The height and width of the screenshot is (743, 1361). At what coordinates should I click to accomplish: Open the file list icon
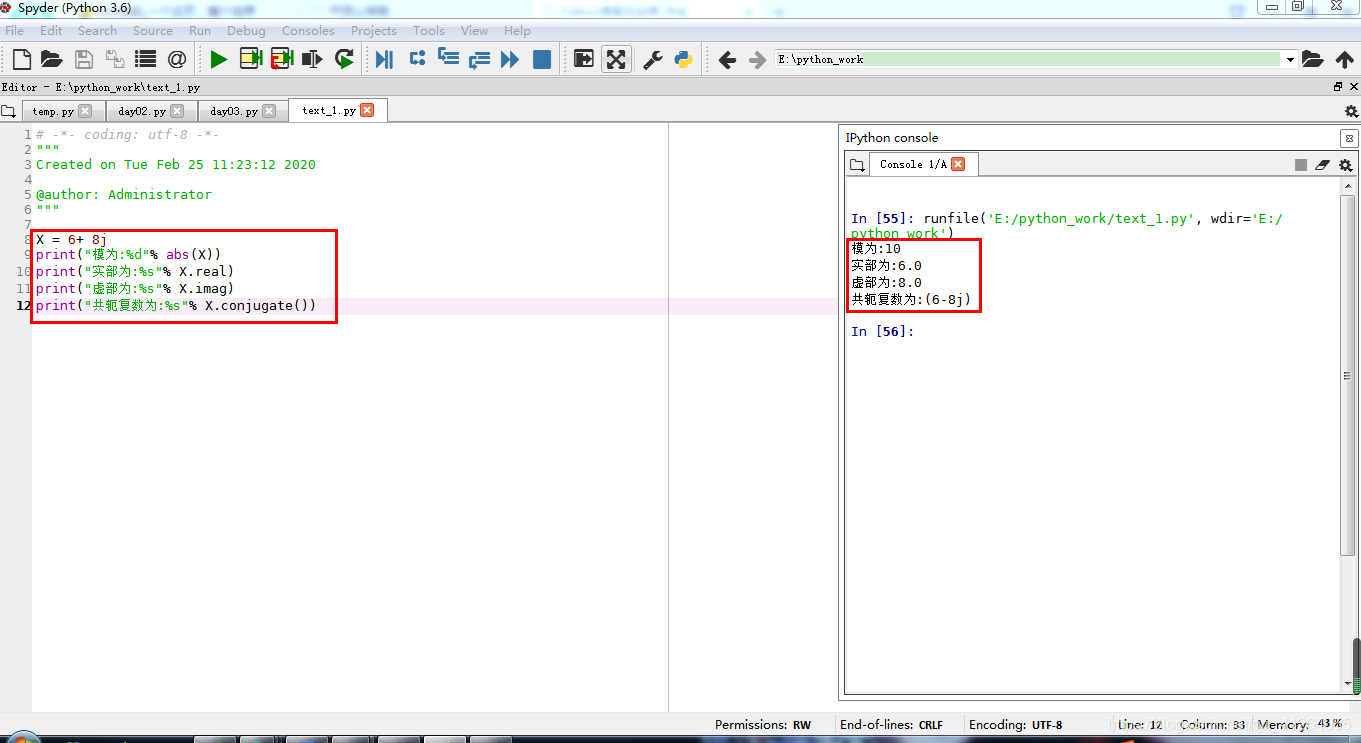(146, 60)
